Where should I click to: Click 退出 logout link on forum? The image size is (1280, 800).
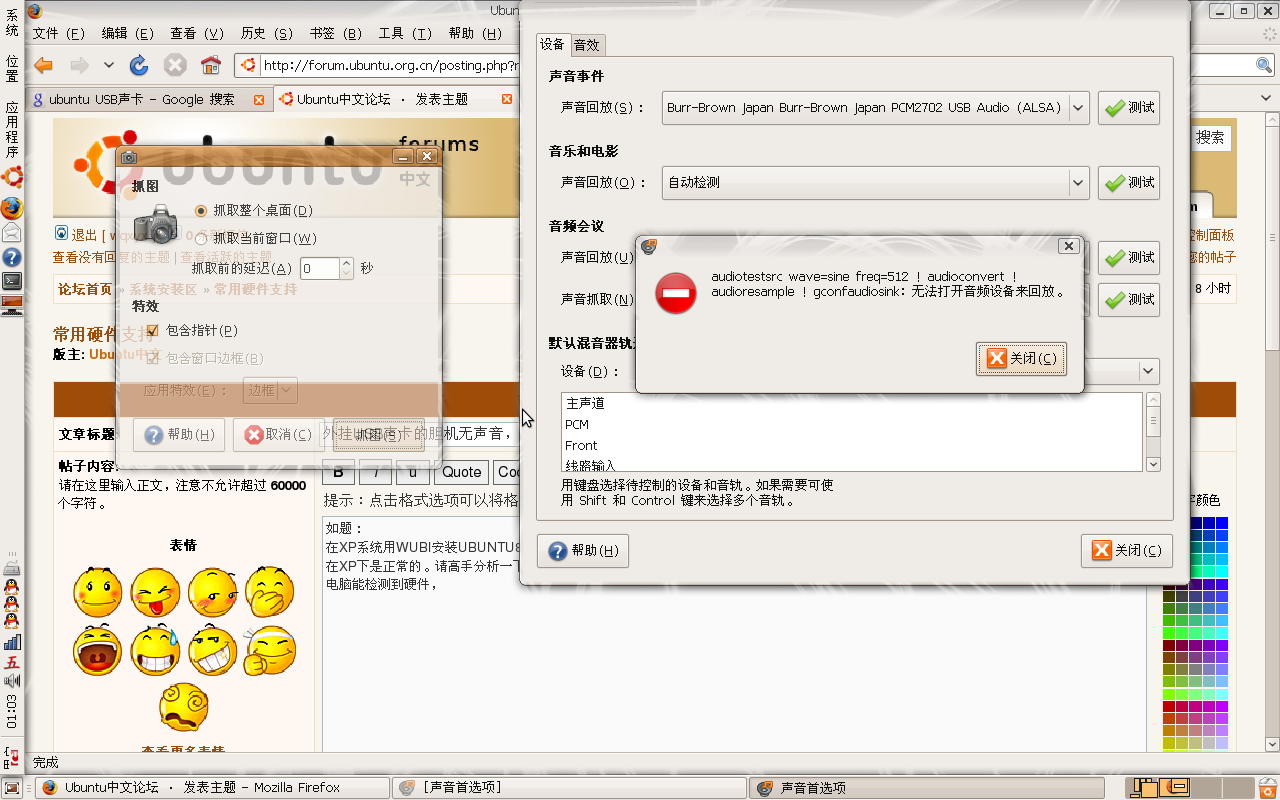84,235
